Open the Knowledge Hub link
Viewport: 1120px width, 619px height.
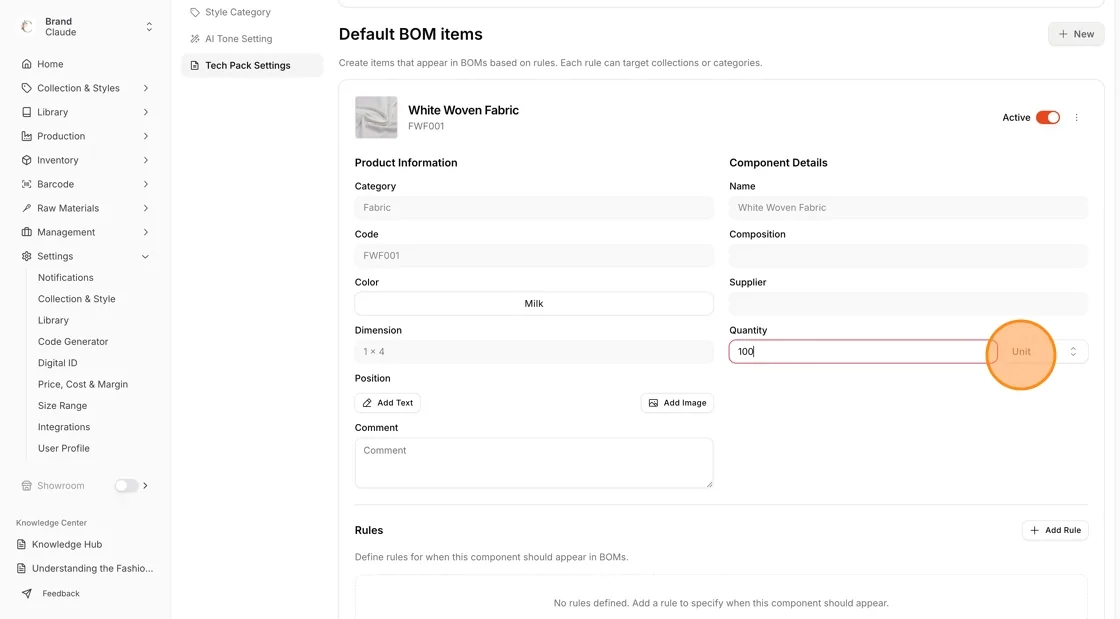tap(66, 544)
